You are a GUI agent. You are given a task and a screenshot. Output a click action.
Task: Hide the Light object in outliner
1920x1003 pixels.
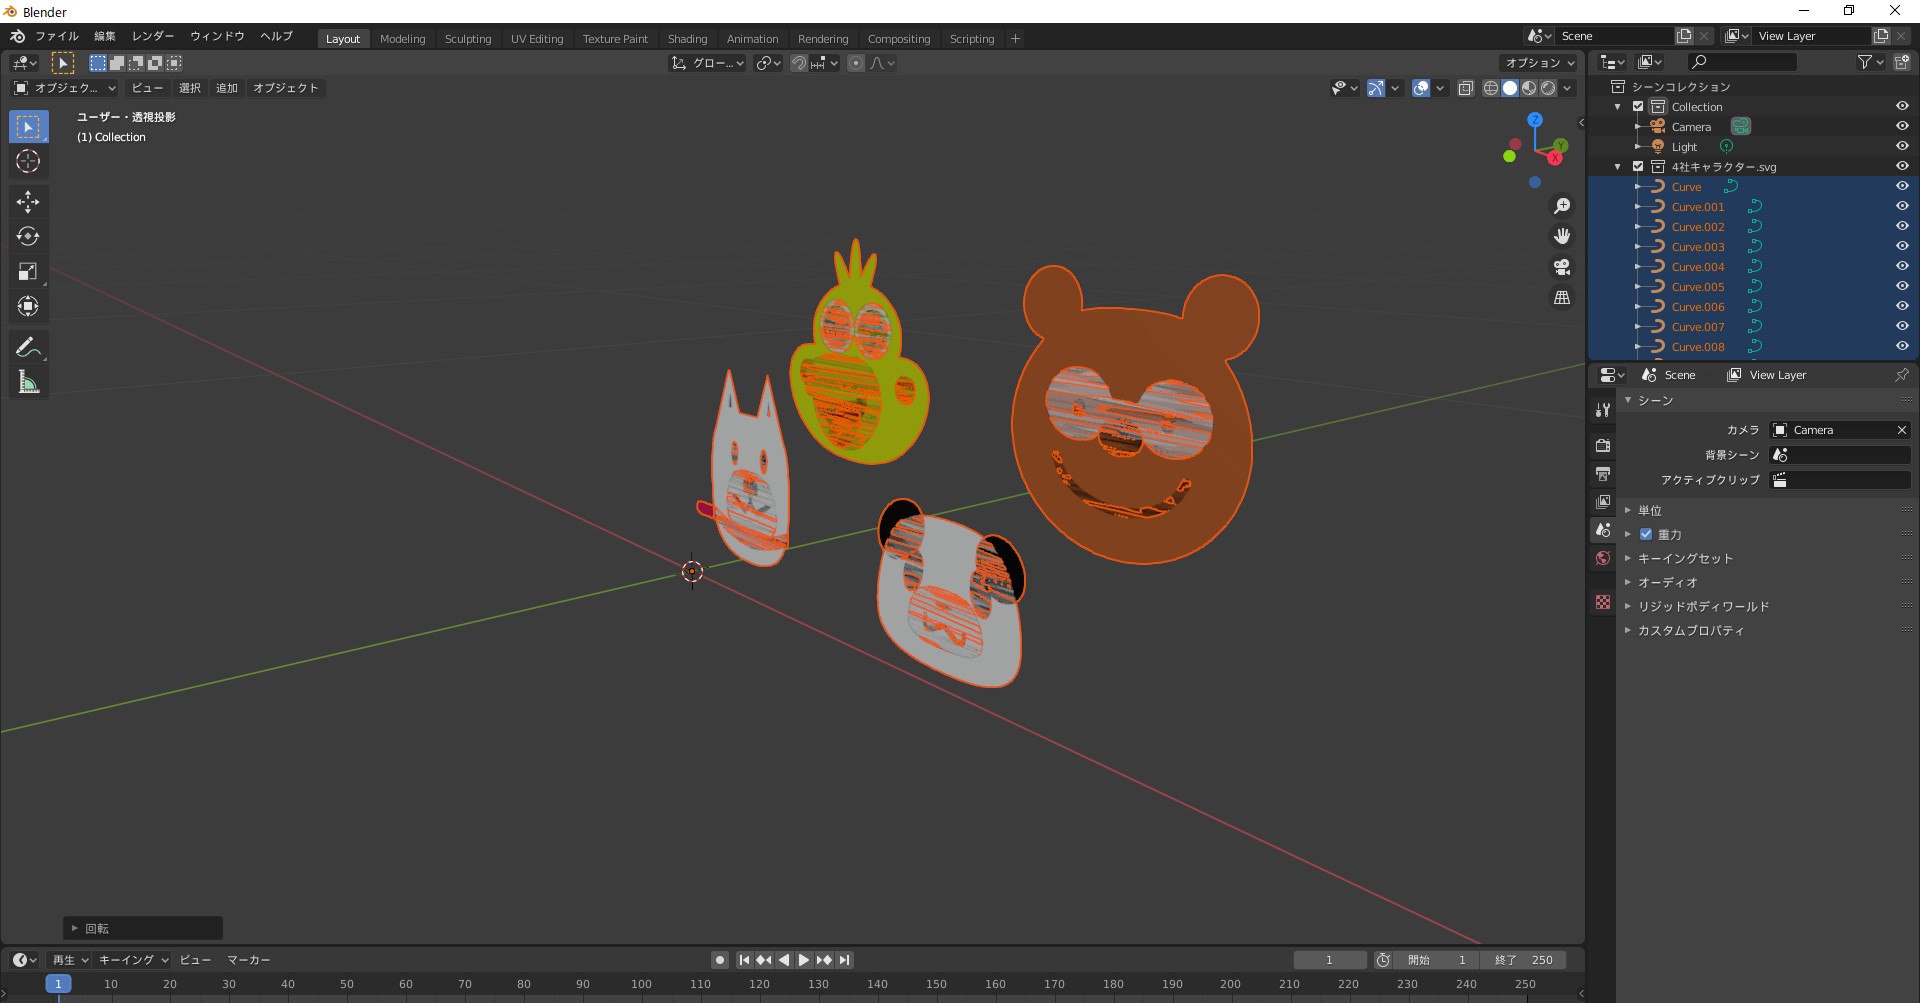point(1902,146)
